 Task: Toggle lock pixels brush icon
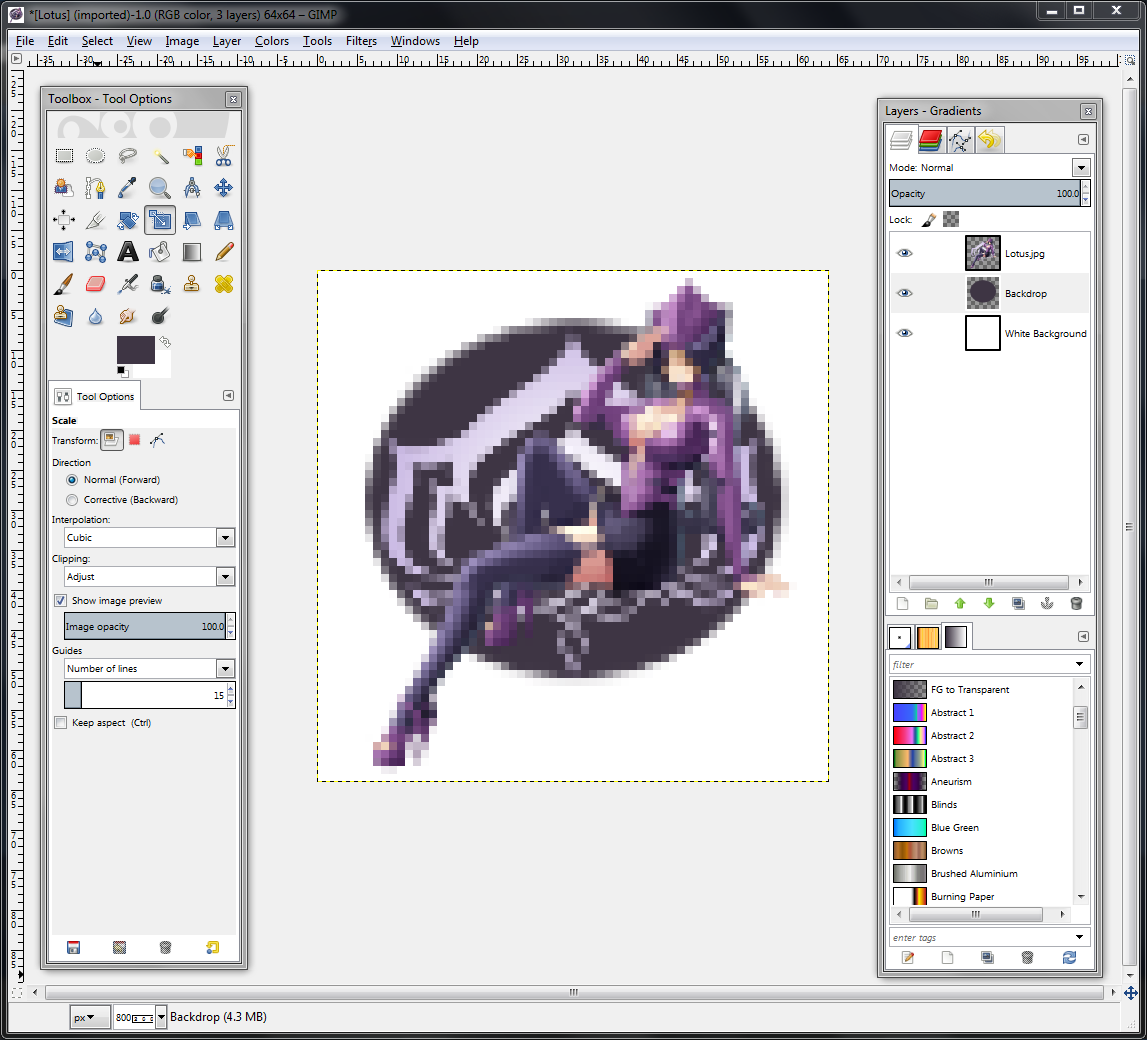(928, 219)
